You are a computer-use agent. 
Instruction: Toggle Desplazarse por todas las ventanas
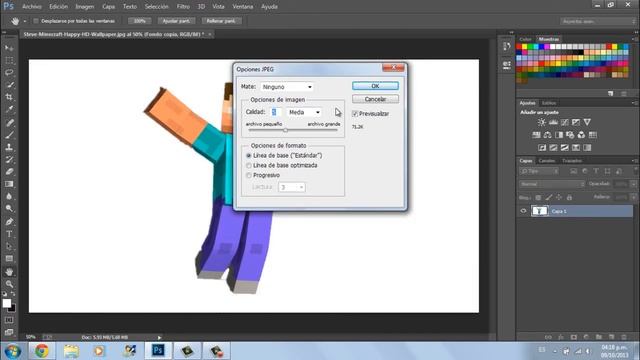pos(36,21)
